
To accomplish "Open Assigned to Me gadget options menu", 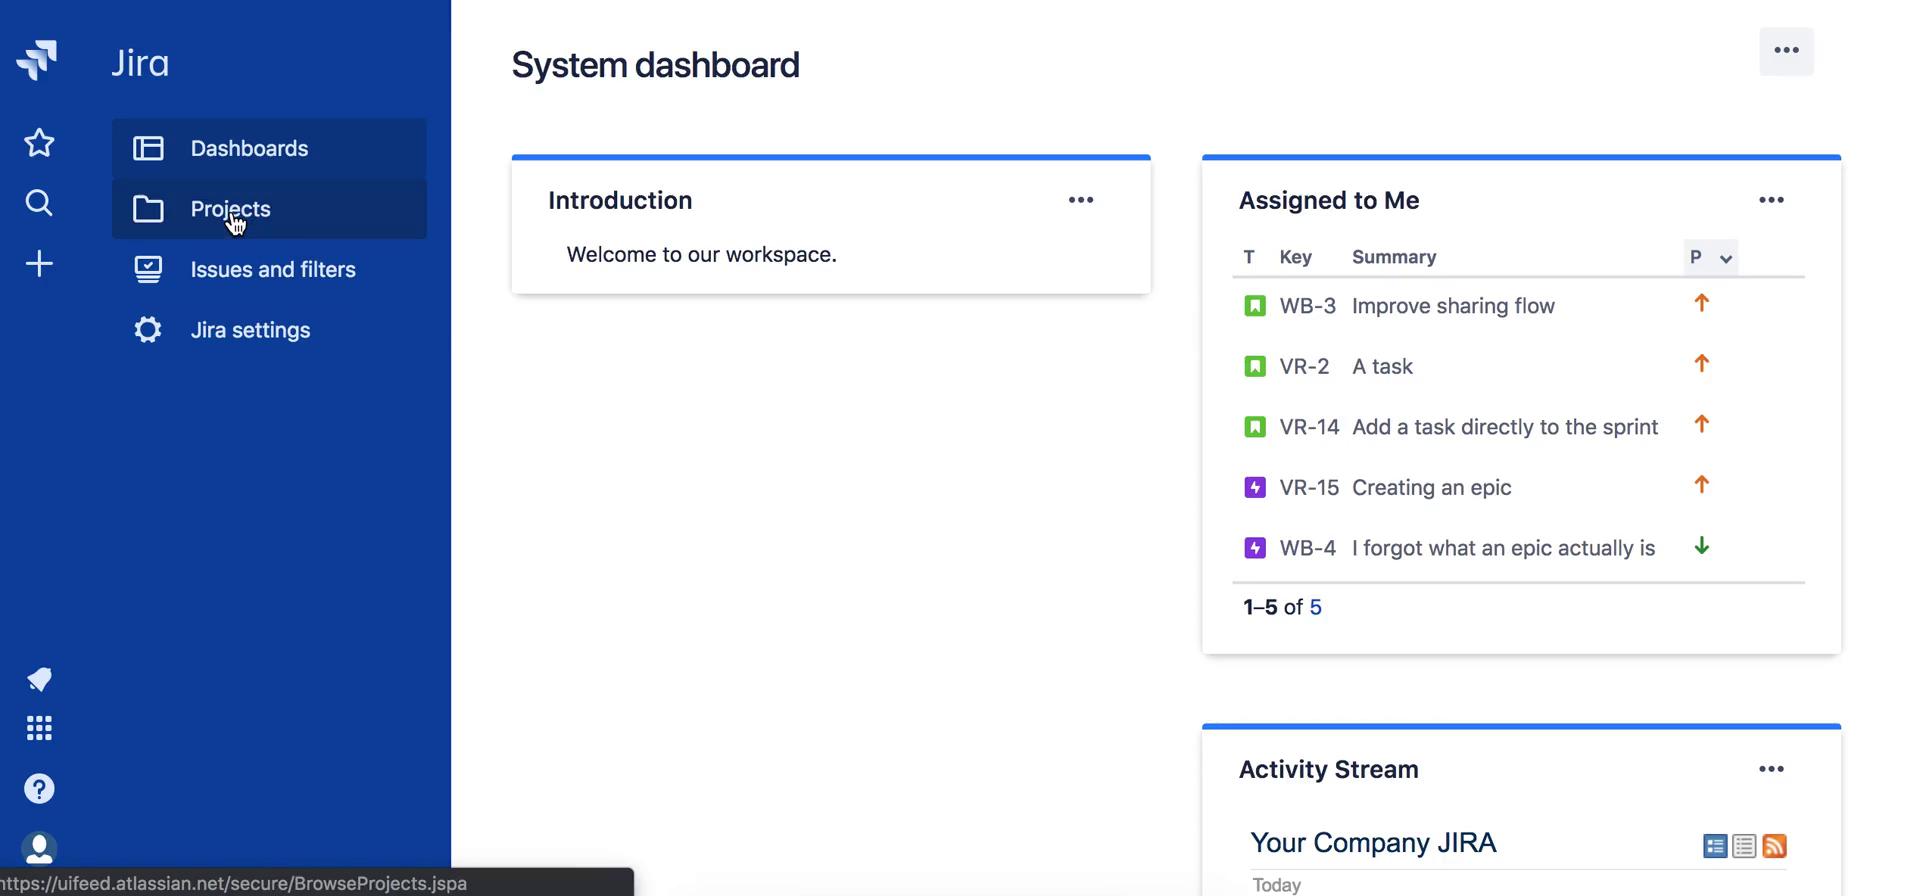I will click(1771, 200).
